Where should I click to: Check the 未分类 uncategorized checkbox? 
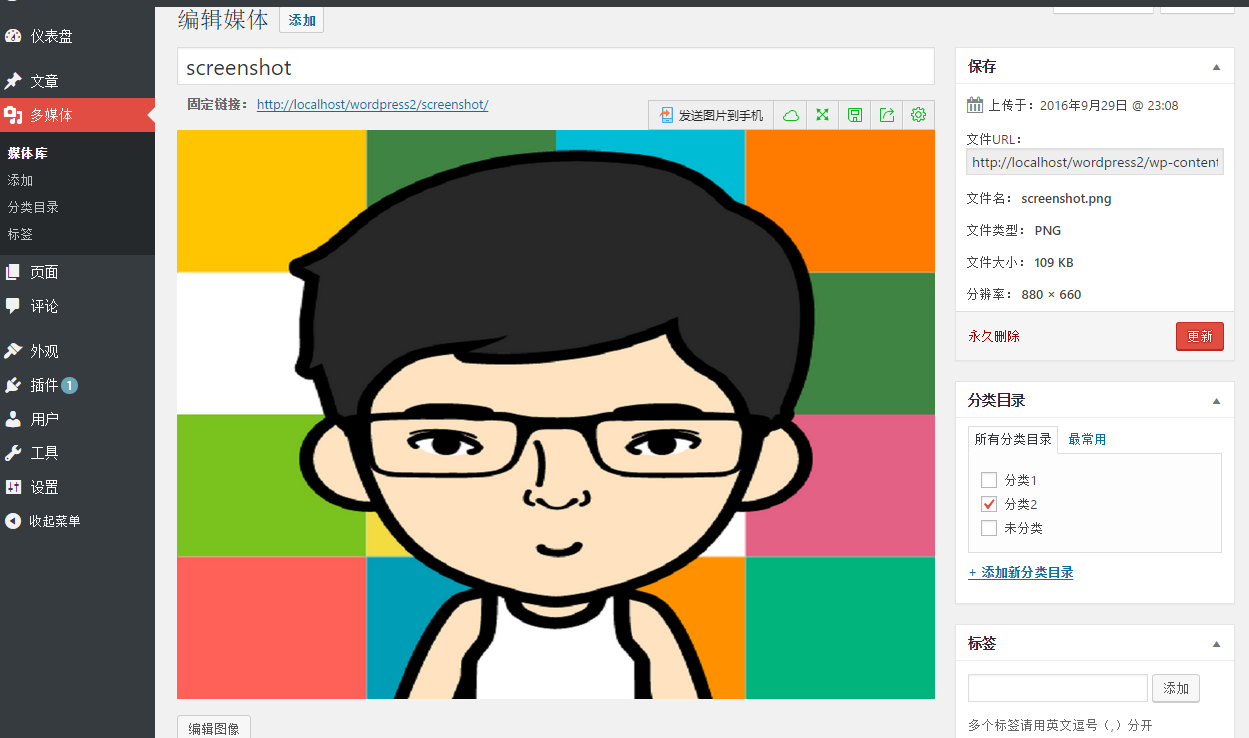click(x=989, y=528)
